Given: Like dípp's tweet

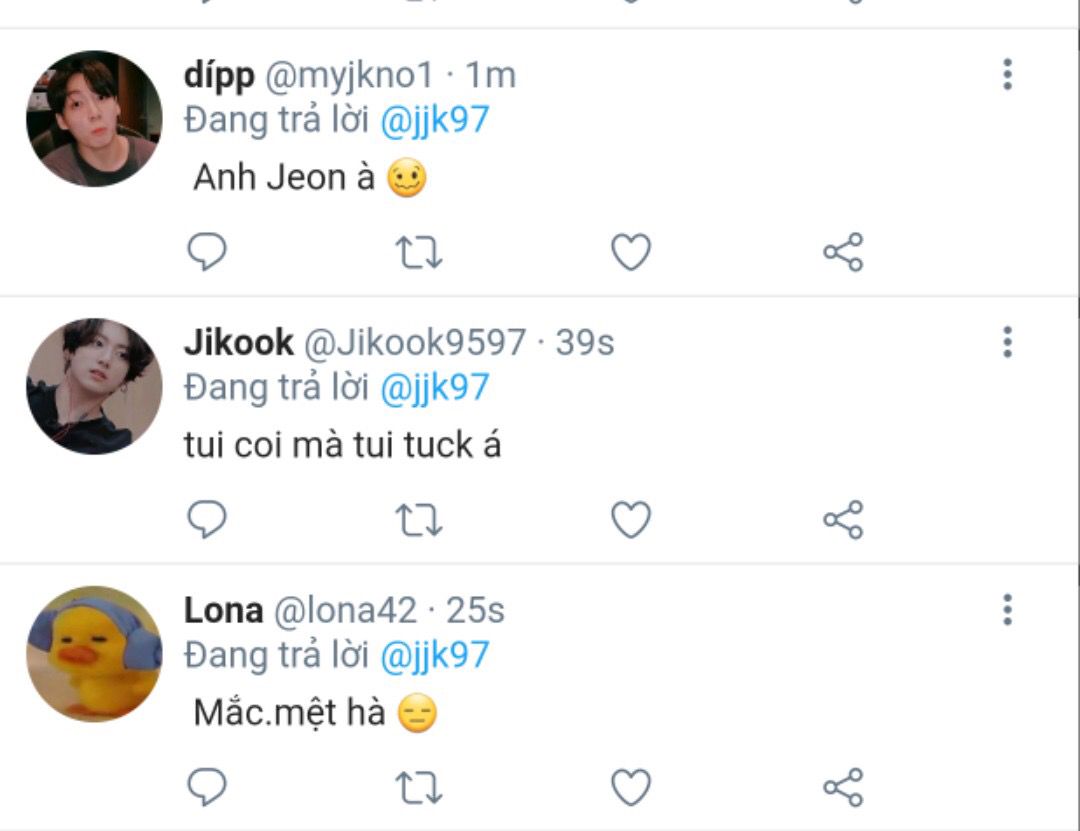Looking at the screenshot, I should 631,252.
